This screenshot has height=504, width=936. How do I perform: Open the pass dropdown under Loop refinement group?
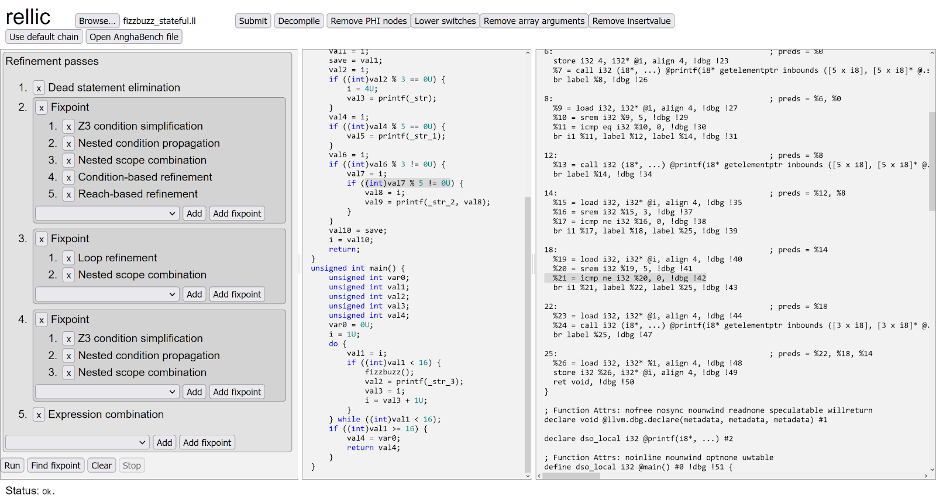pos(107,294)
